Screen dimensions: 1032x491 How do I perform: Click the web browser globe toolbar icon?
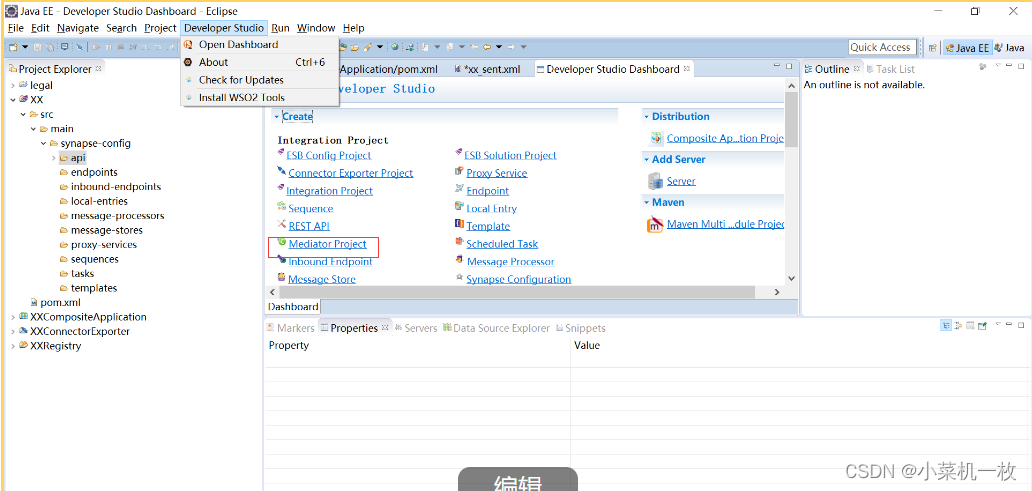(x=394, y=47)
